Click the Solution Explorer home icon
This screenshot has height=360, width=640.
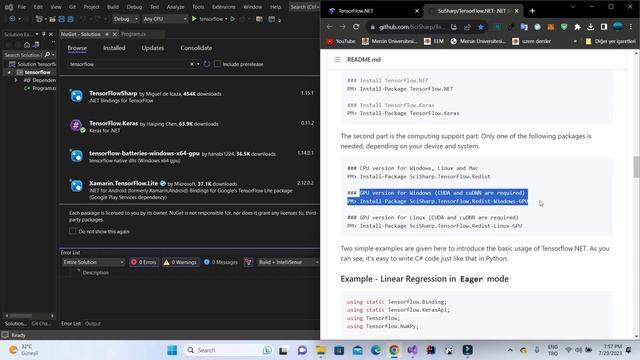(x=27, y=45)
